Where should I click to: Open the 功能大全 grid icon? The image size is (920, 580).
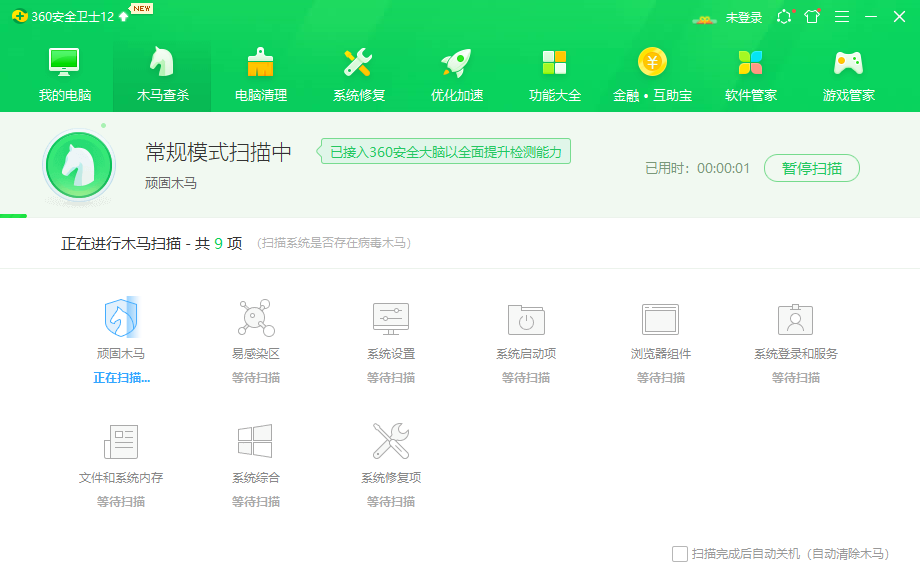(554, 64)
